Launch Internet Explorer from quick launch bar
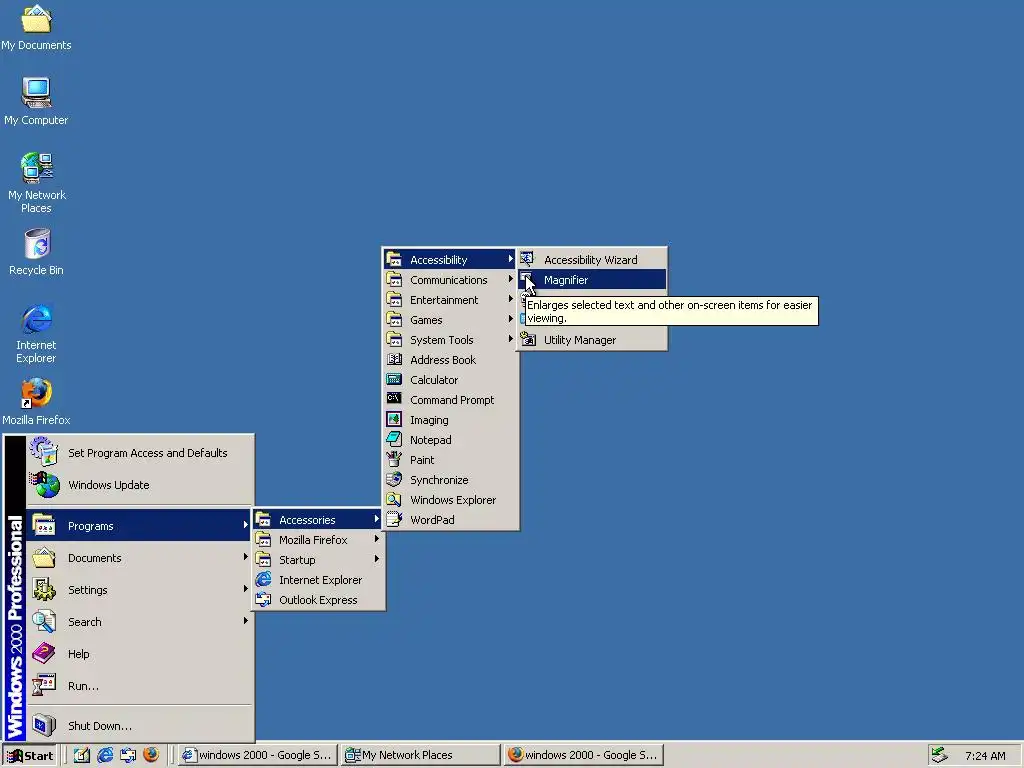Viewport: 1024px width, 768px height. coord(105,755)
